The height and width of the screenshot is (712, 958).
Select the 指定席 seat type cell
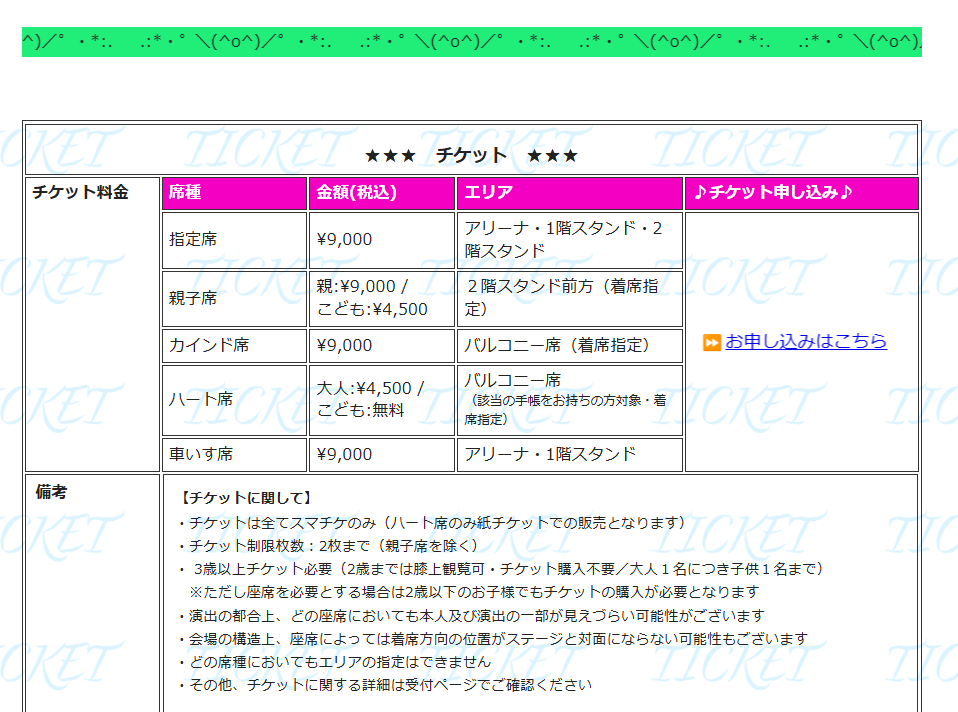pos(235,240)
